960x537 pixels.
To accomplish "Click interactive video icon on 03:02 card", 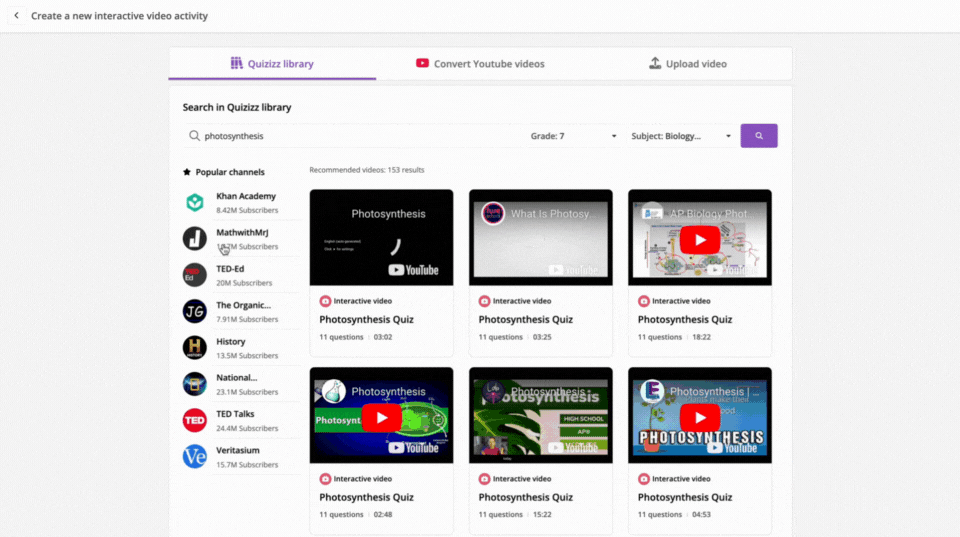I will point(325,301).
